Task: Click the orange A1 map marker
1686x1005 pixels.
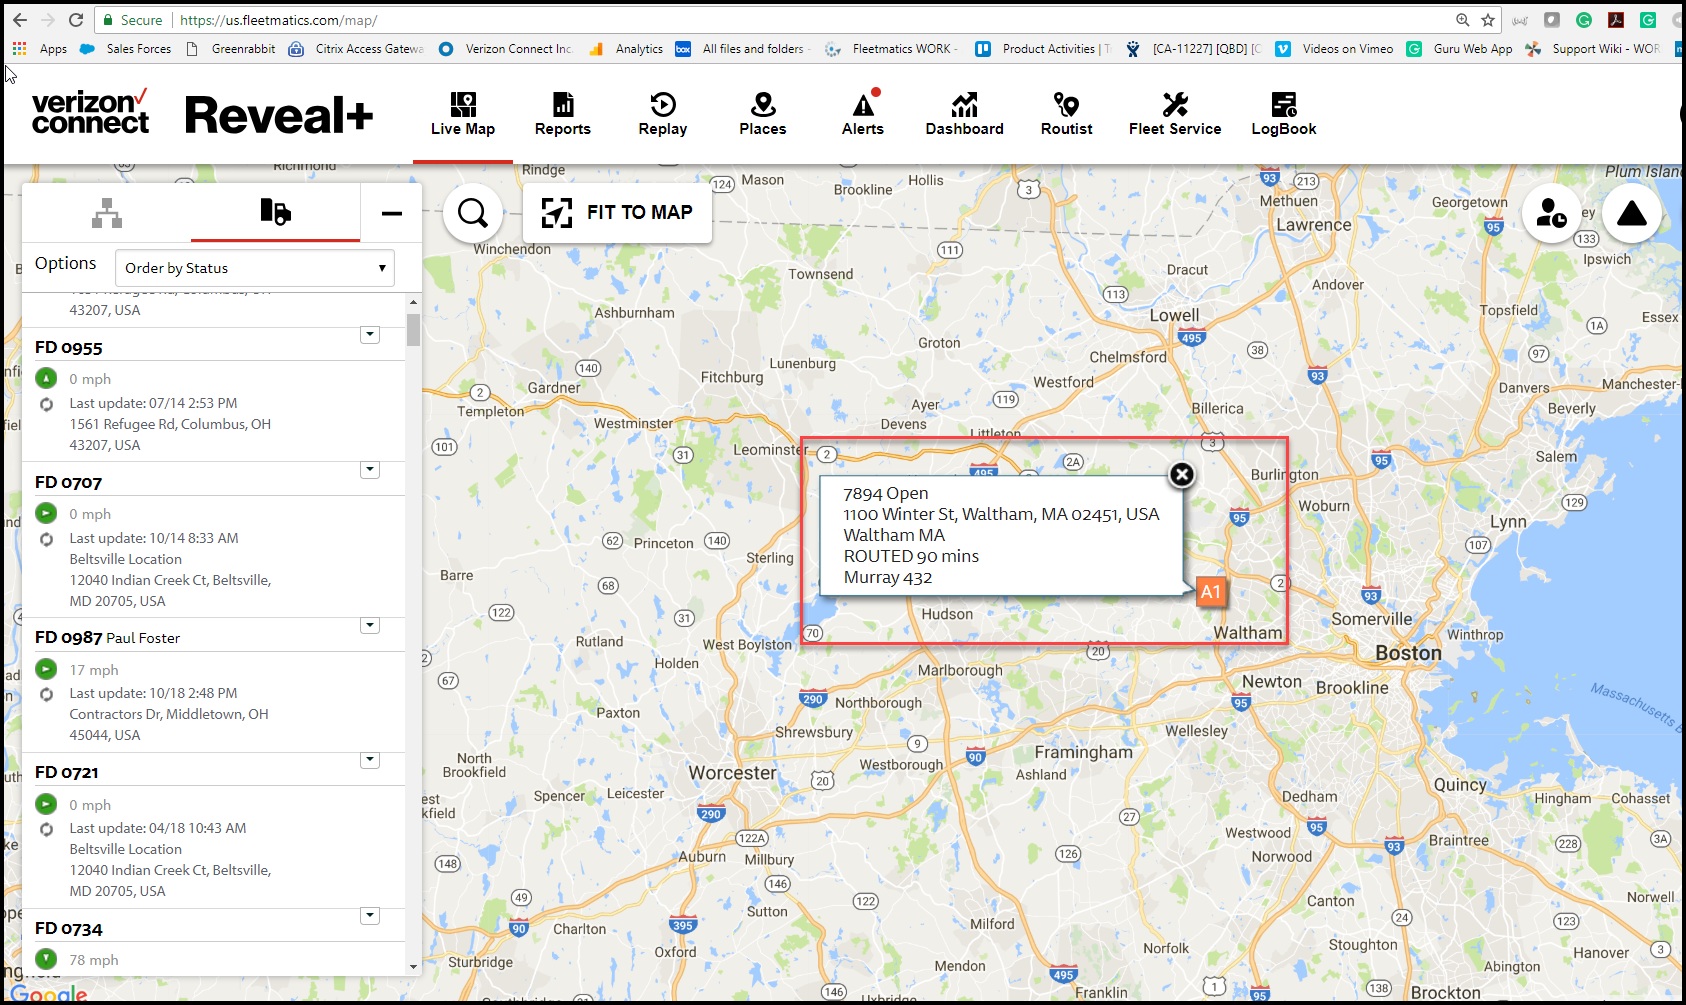Action: pyautogui.click(x=1210, y=592)
